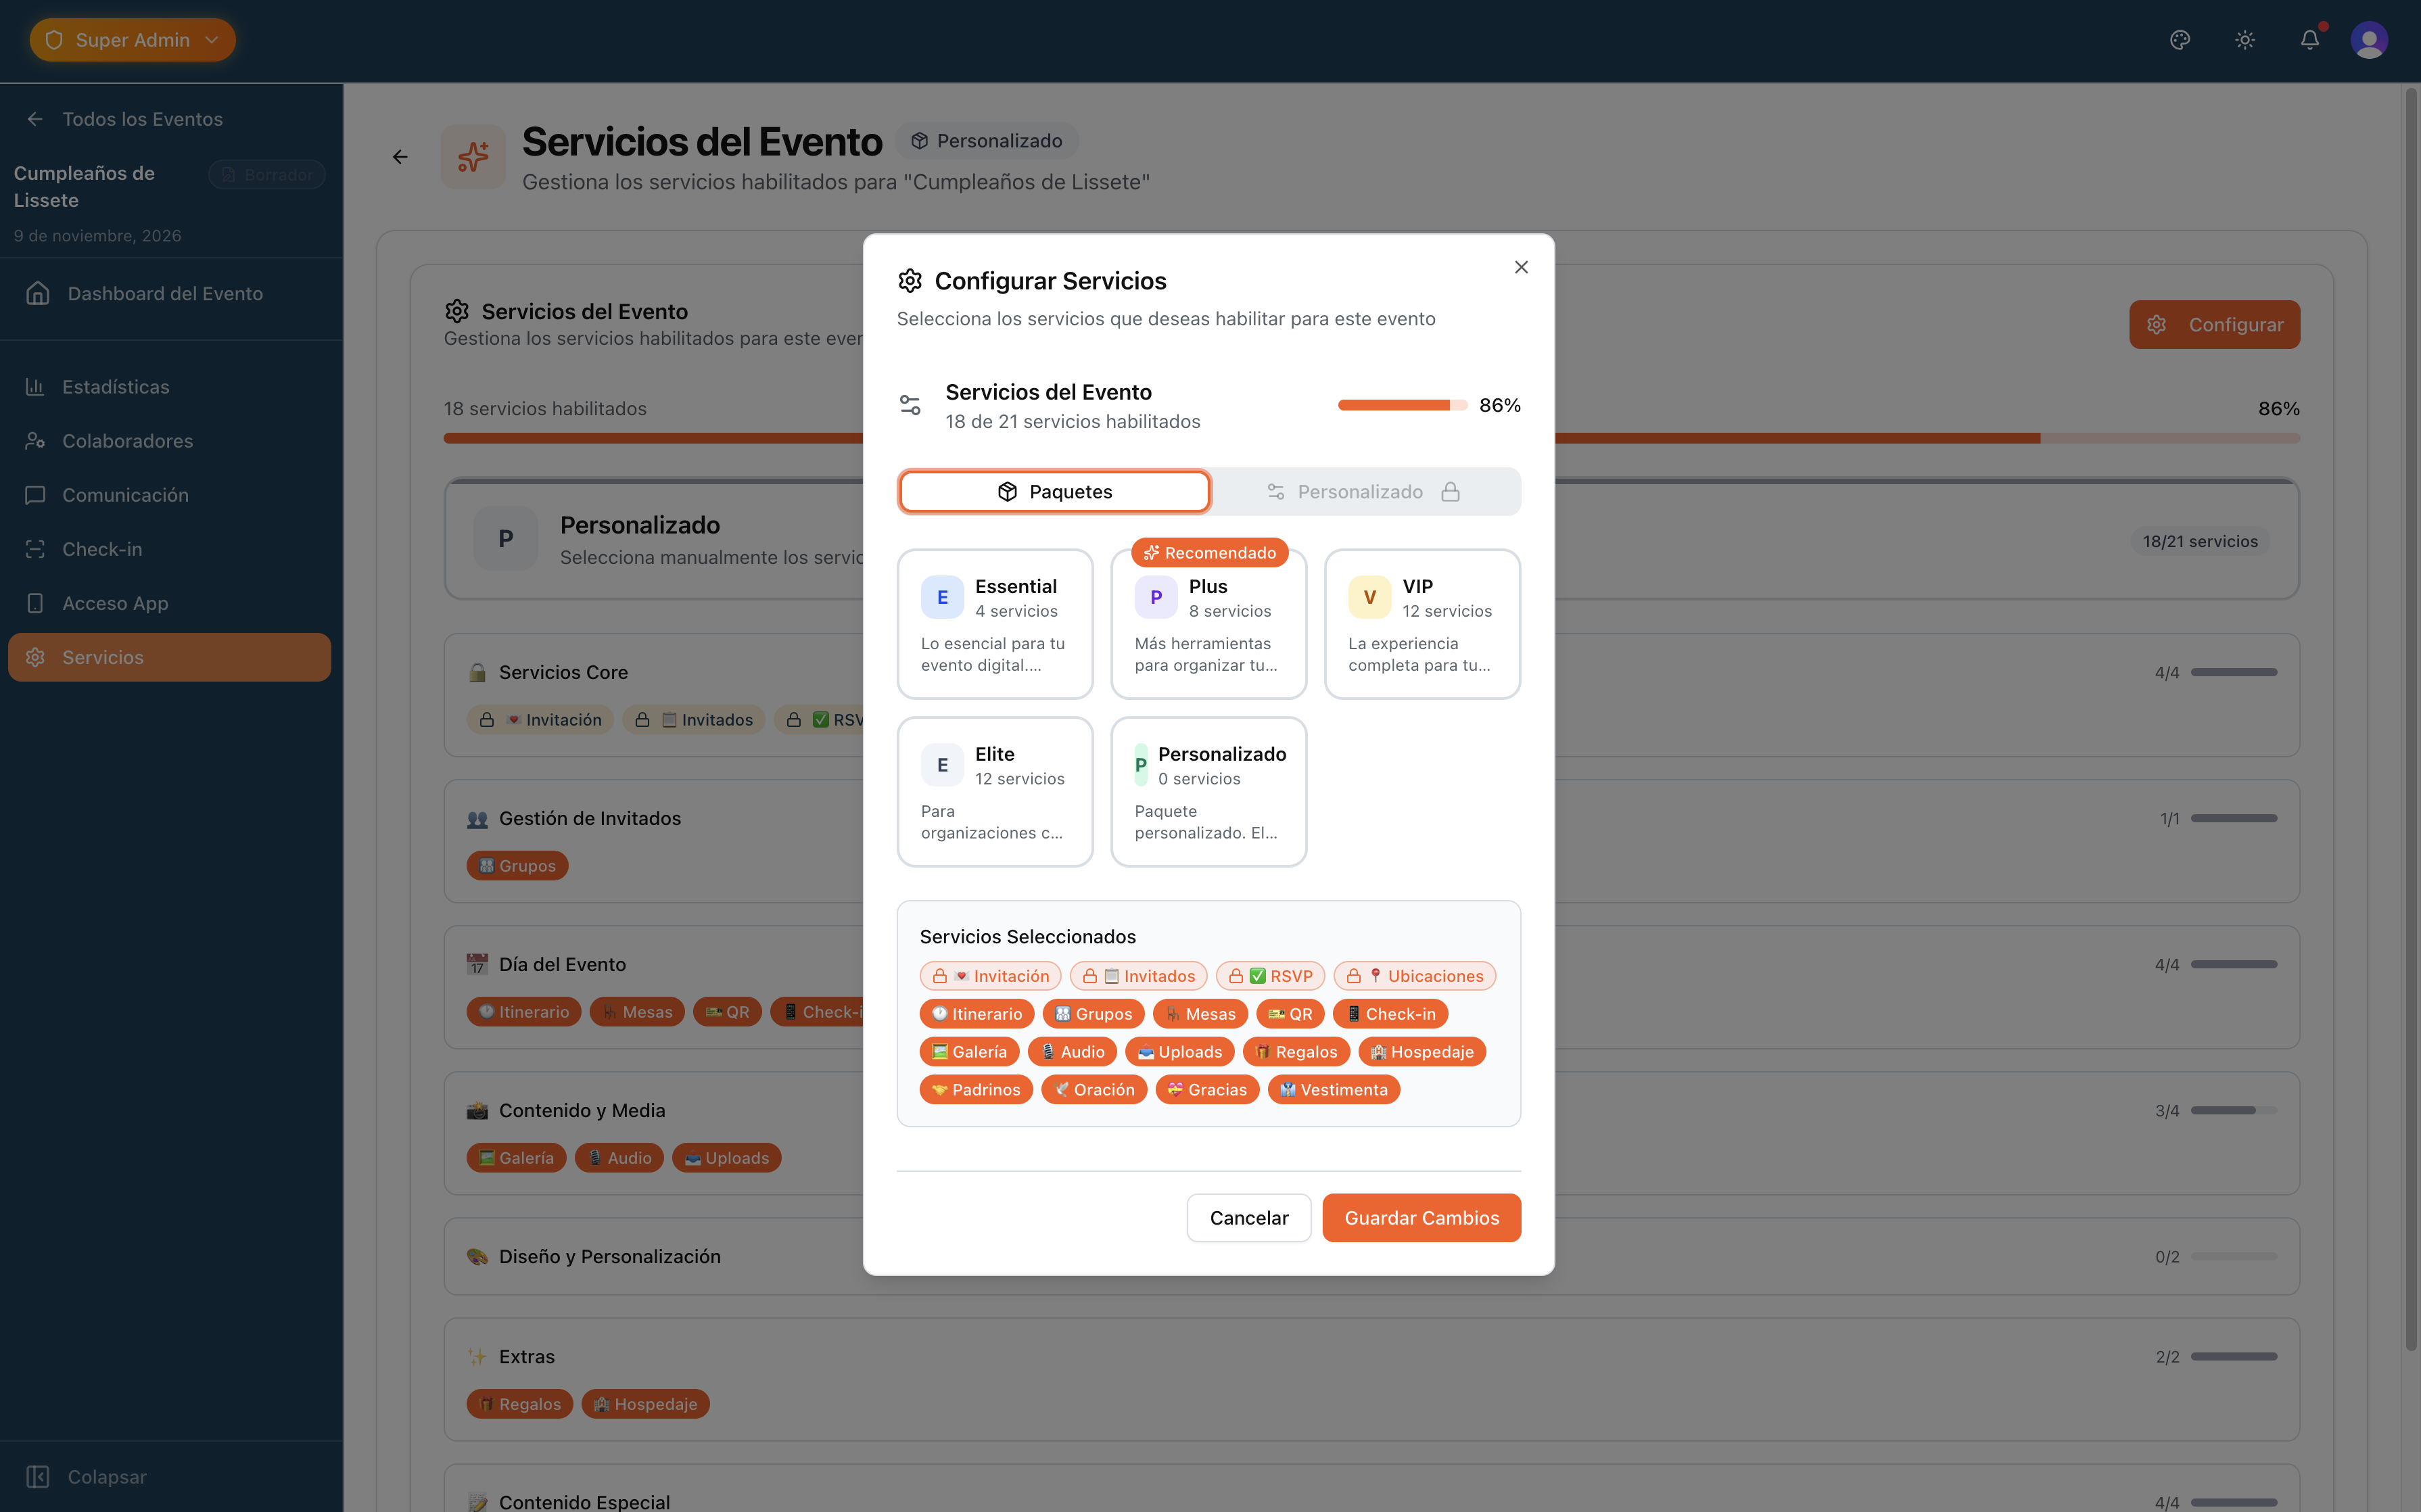Select the VIP package card
The height and width of the screenshot is (1512, 2421).
(1422, 624)
